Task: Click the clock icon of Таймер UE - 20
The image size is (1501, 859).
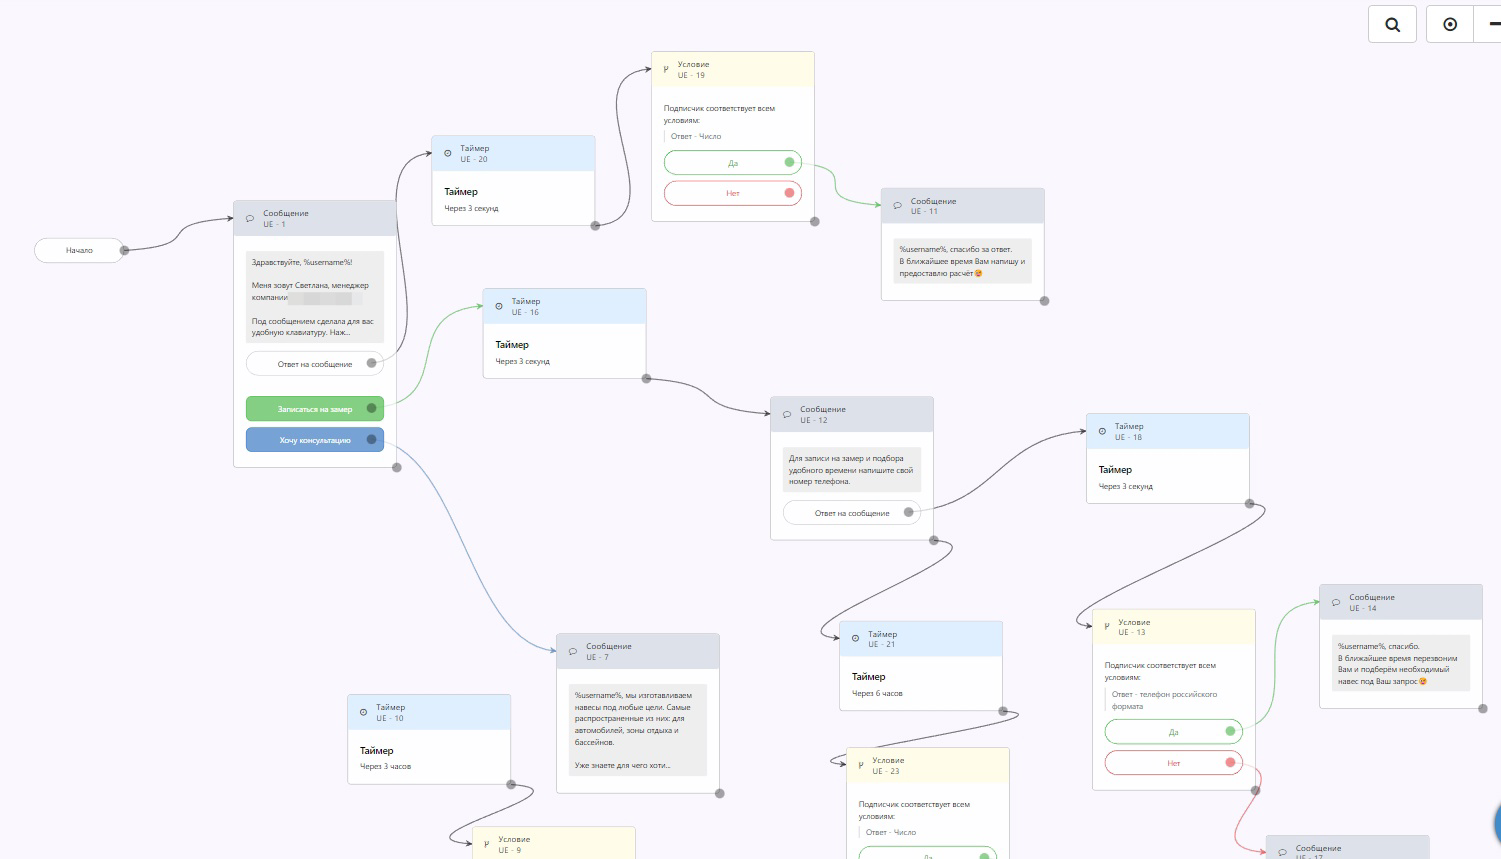Action: click(447, 153)
